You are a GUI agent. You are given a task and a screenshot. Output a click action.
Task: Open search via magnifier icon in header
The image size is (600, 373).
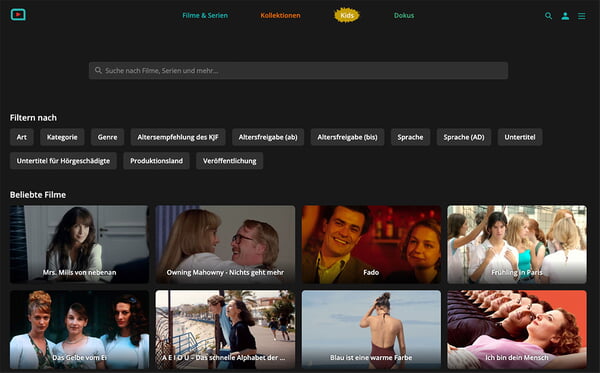[x=548, y=16]
